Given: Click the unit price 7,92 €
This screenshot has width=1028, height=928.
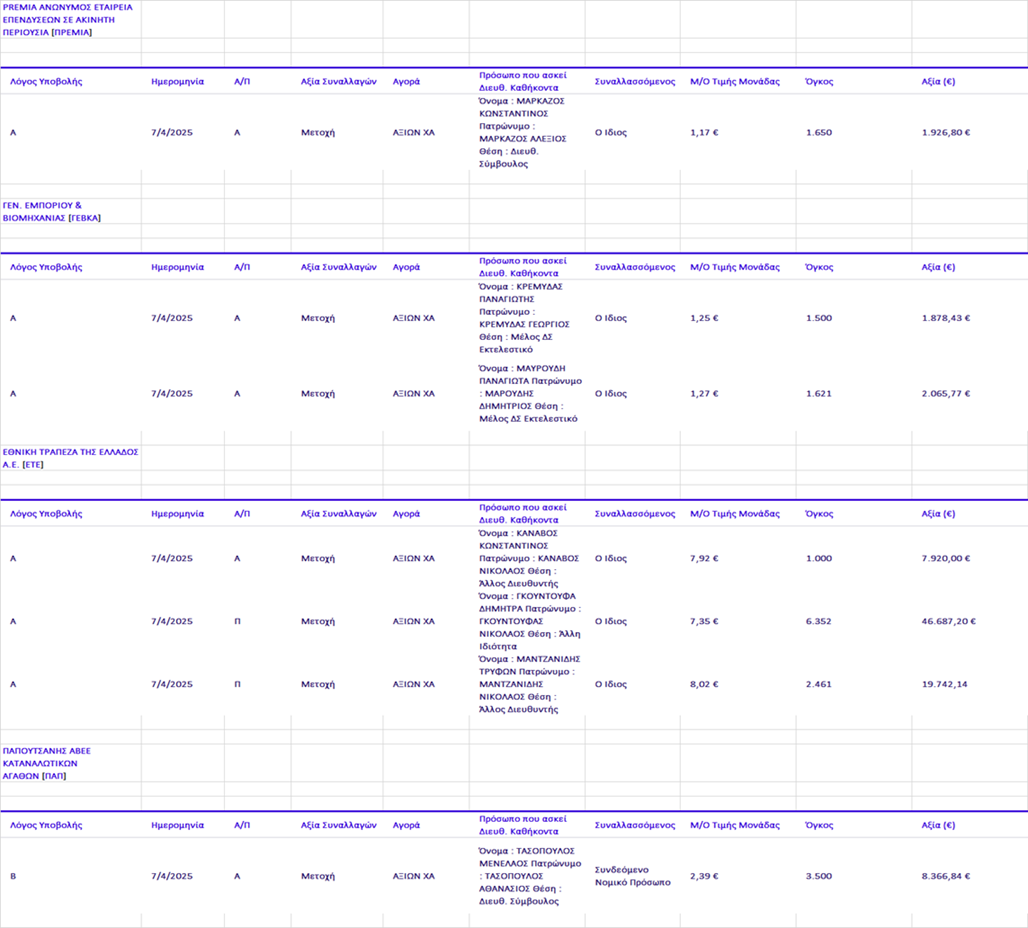Looking at the screenshot, I should point(704,558).
